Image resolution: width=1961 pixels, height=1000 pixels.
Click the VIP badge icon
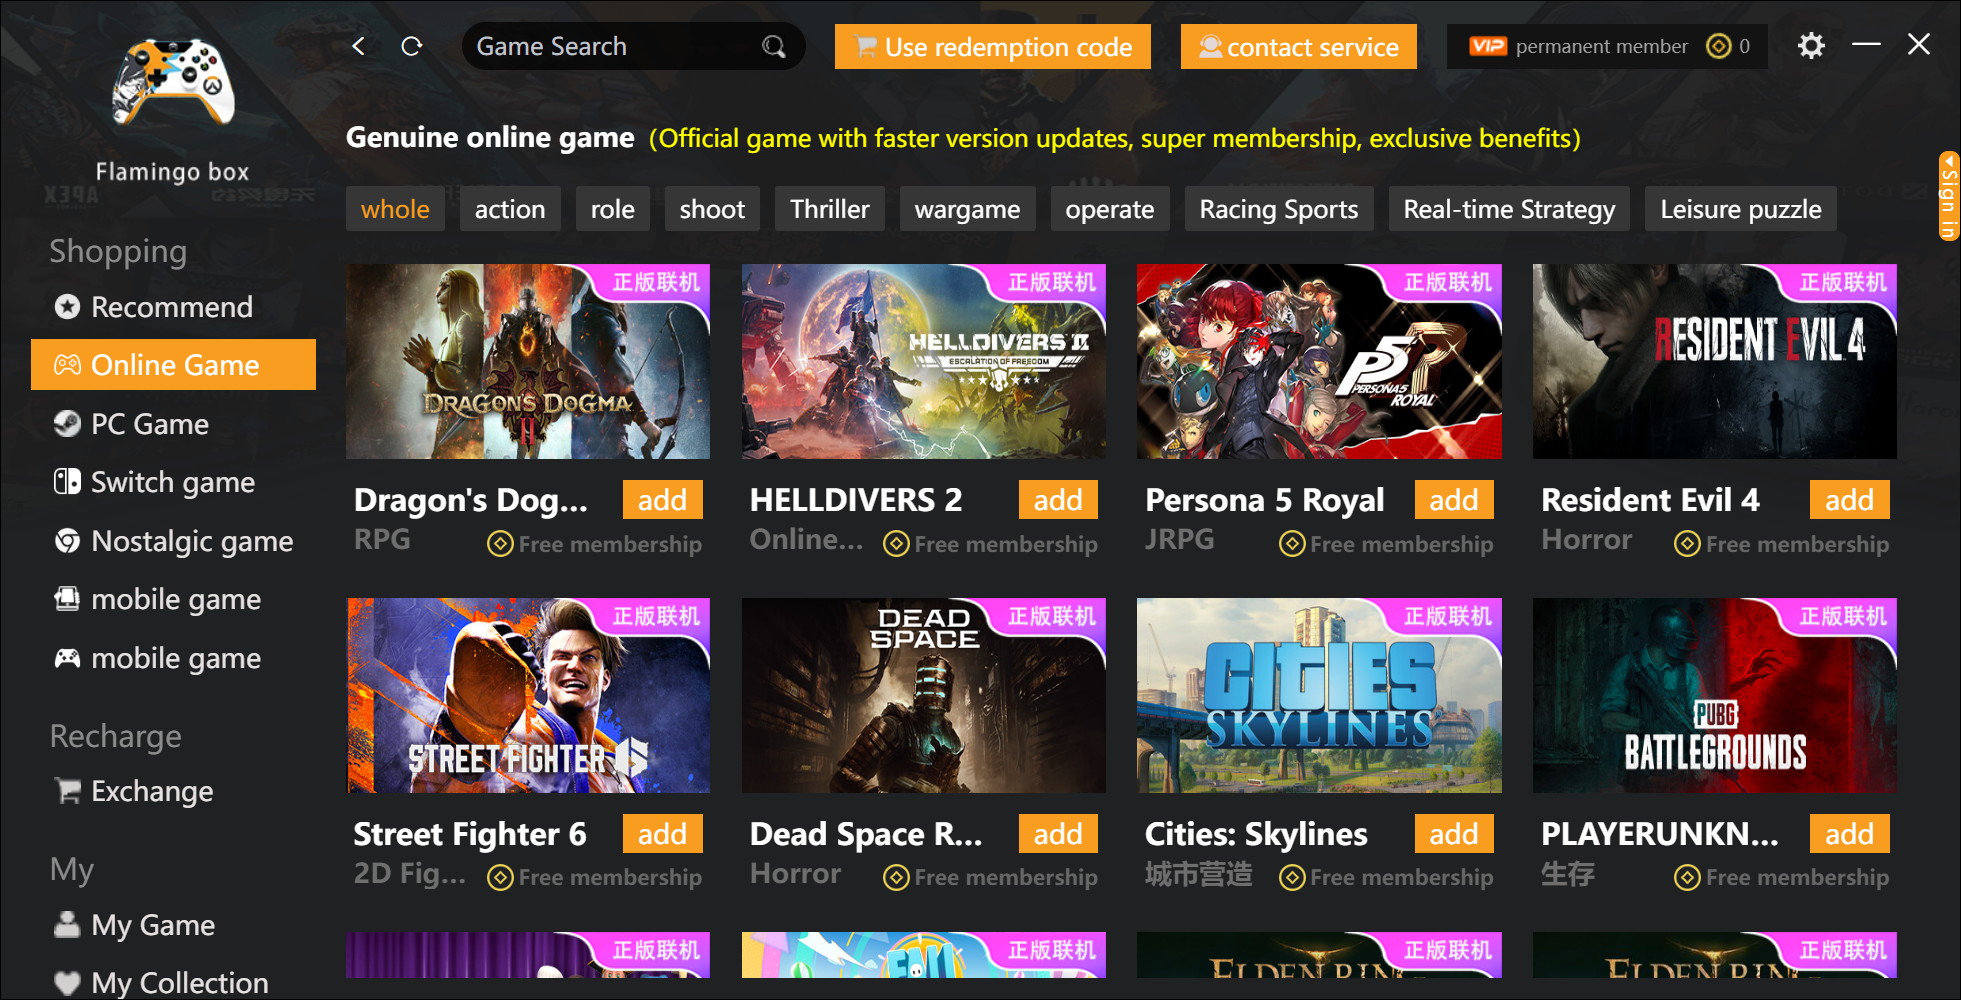tap(1488, 46)
